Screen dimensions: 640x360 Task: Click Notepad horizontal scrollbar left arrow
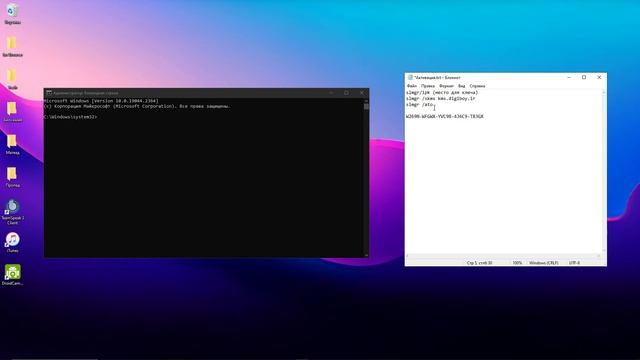point(407,256)
